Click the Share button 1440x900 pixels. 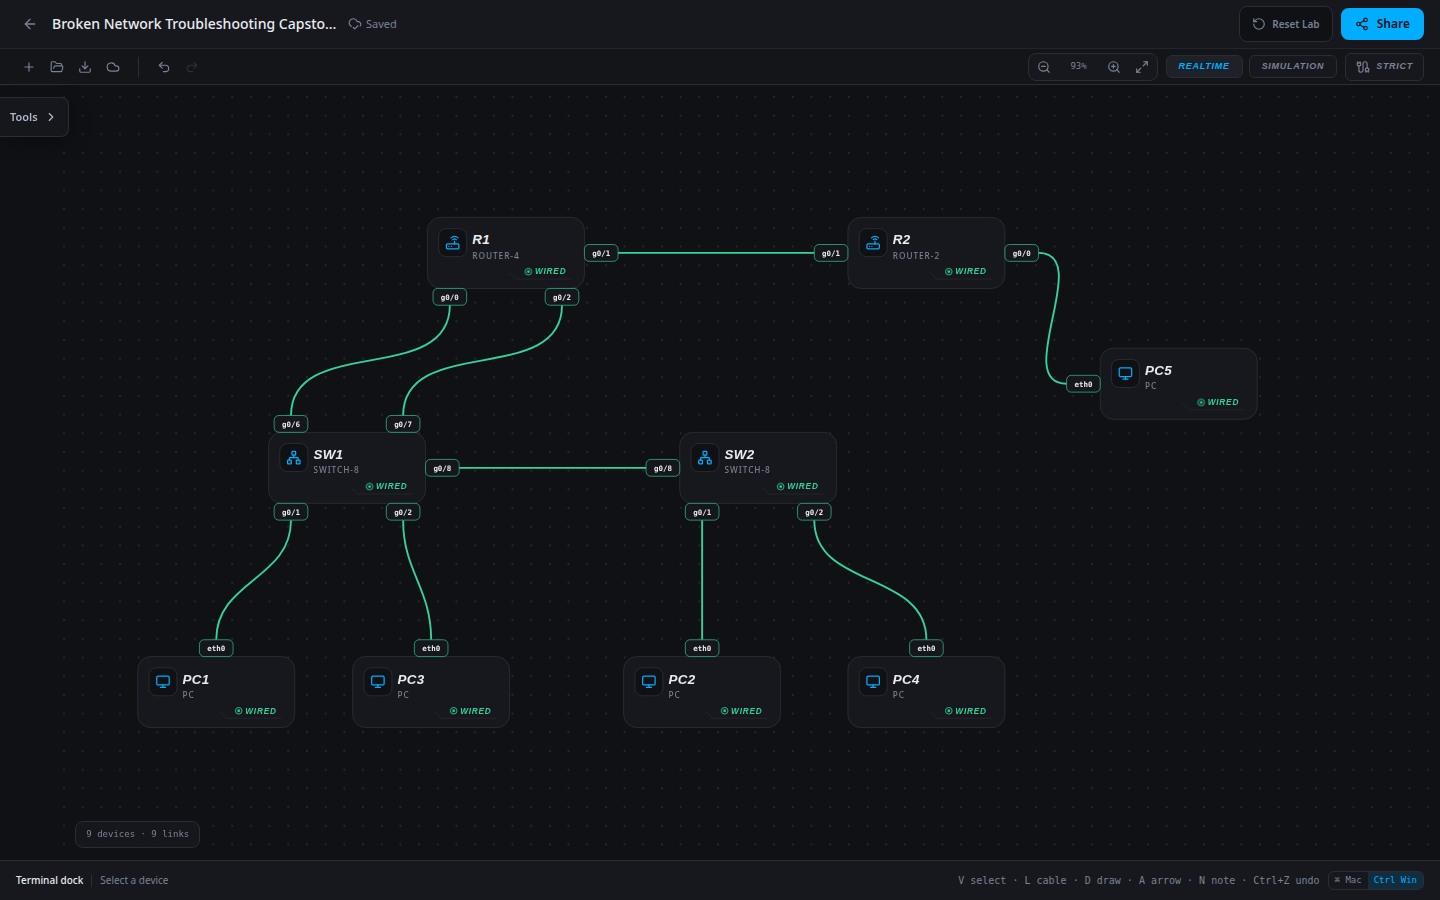pos(1382,24)
